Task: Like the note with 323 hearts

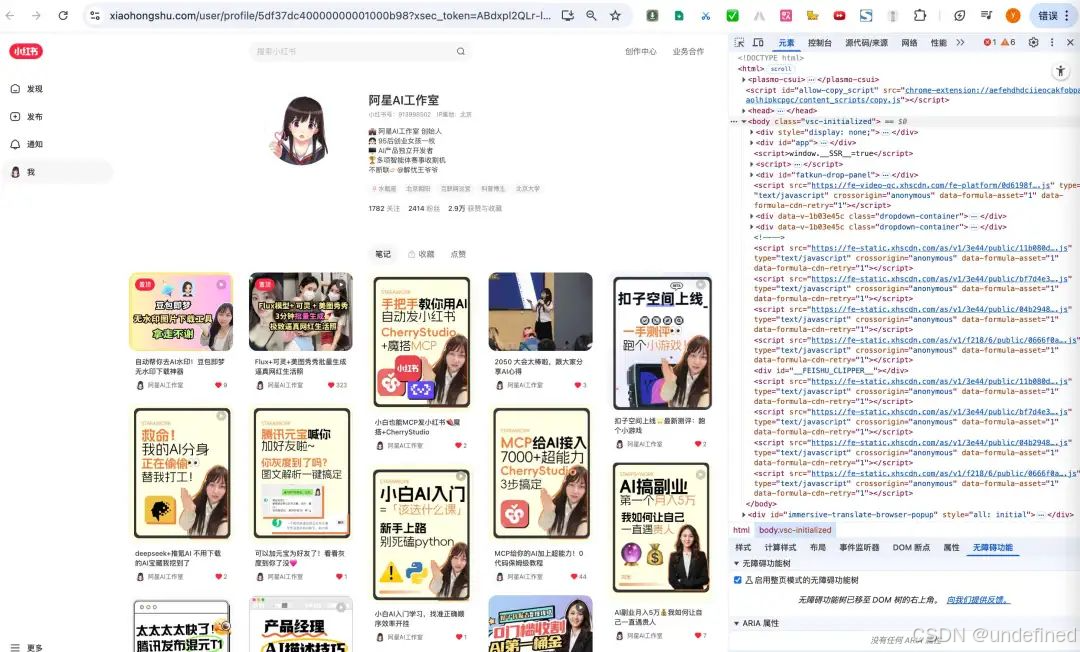Action: 331,385
